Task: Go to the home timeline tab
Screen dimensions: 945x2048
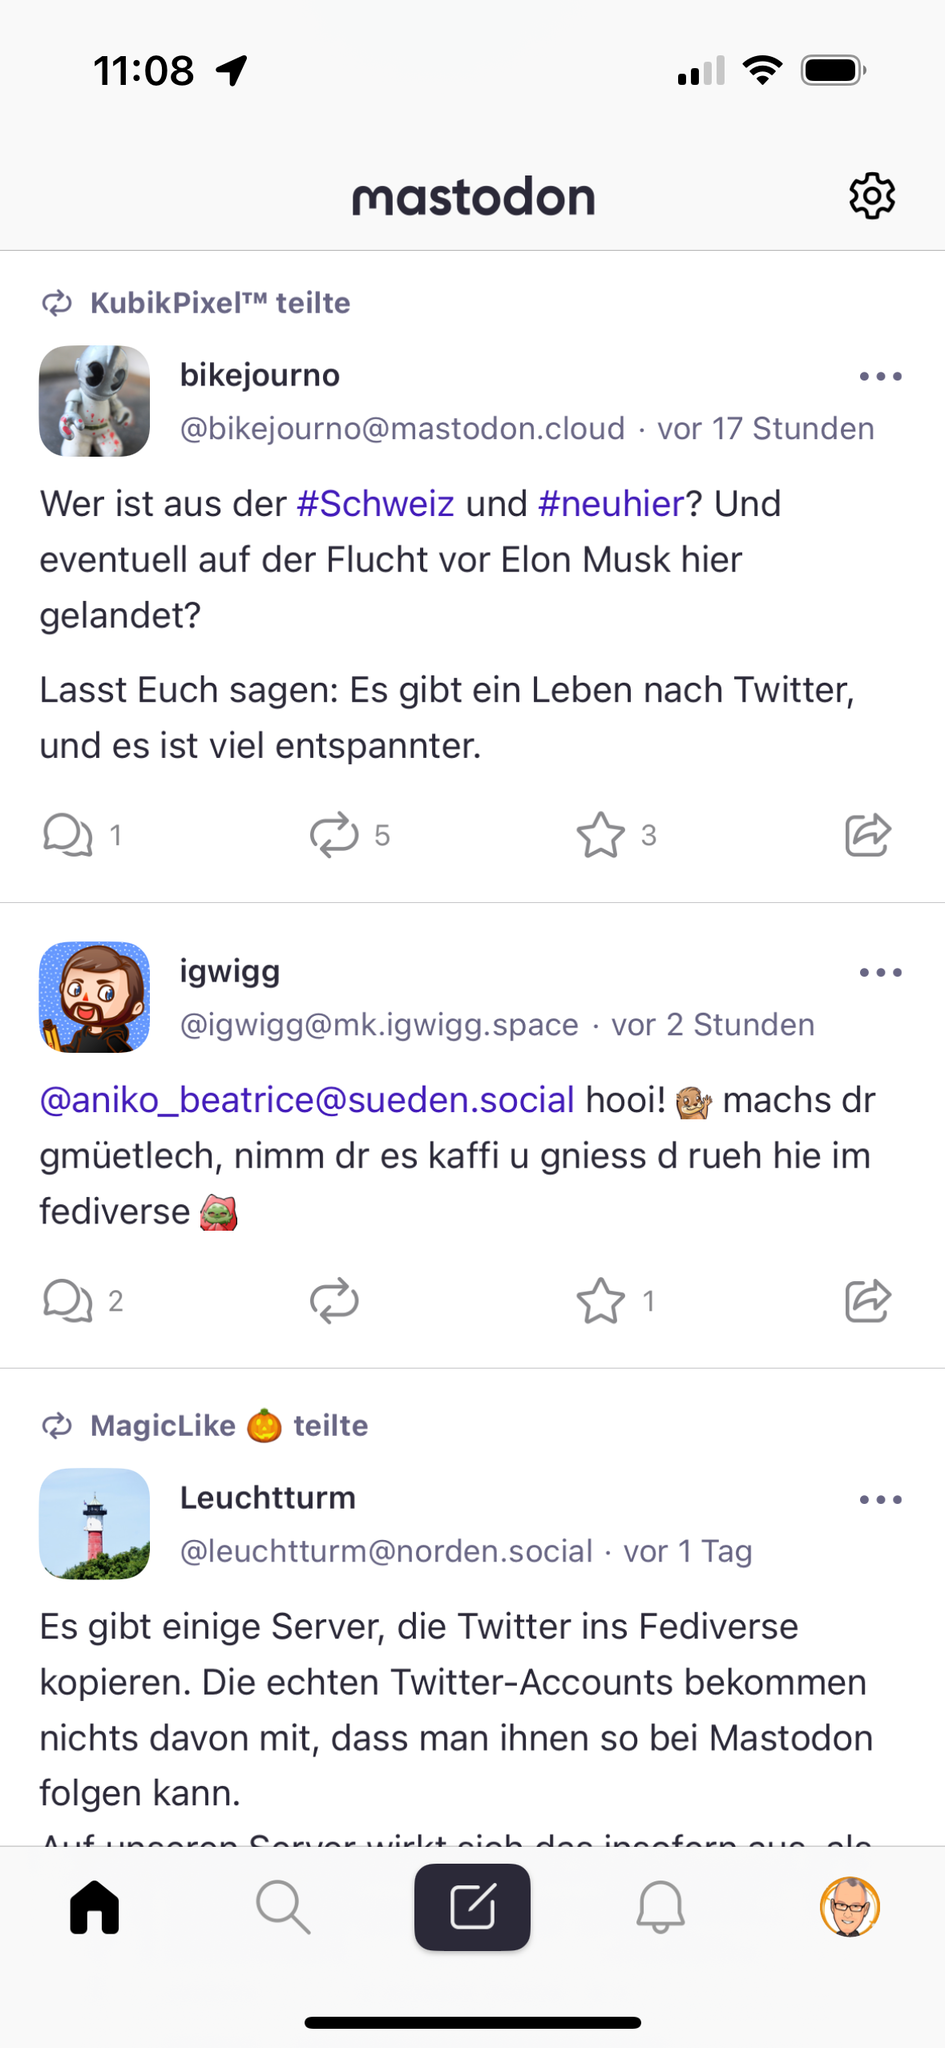Action: point(95,1907)
